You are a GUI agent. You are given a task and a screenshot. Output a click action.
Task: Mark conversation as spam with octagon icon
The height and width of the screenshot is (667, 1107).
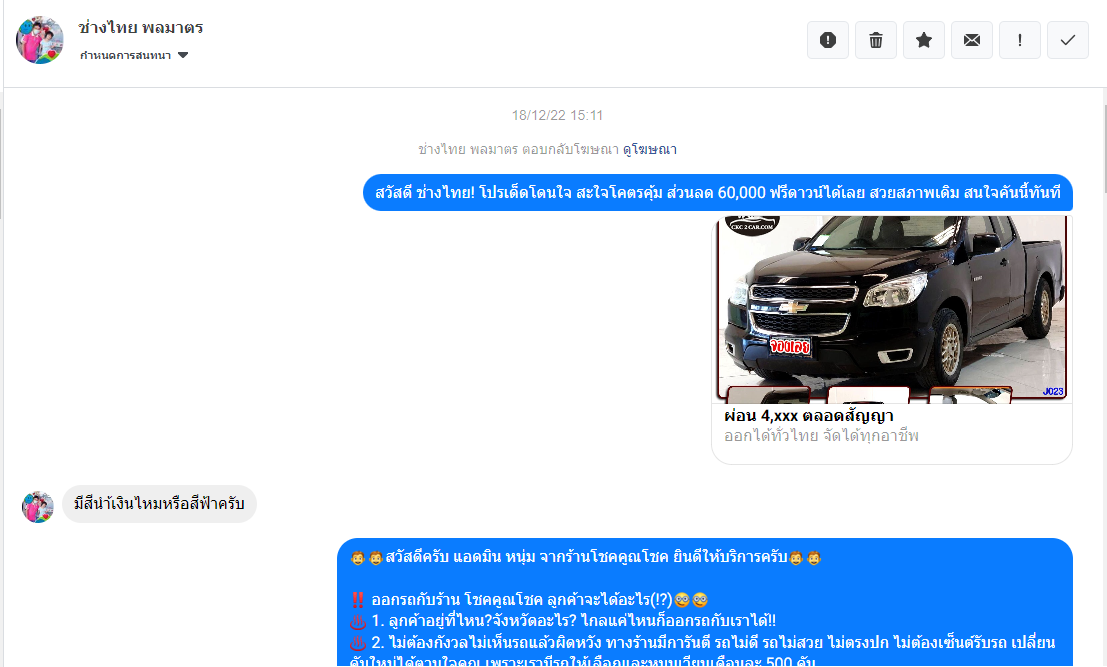click(828, 40)
